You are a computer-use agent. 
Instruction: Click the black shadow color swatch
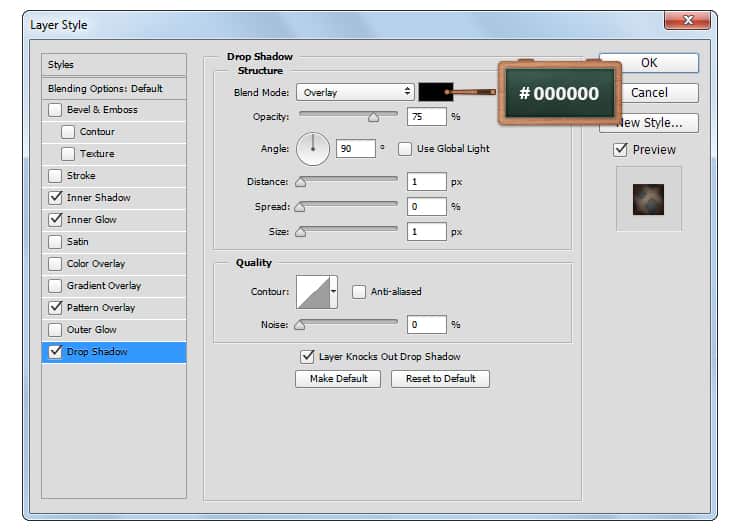pos(436,92)
